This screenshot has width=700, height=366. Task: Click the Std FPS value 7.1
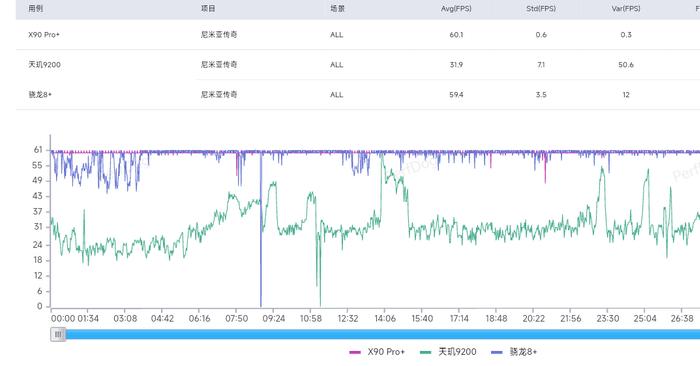pyautogui.click(x=541, y=65)
